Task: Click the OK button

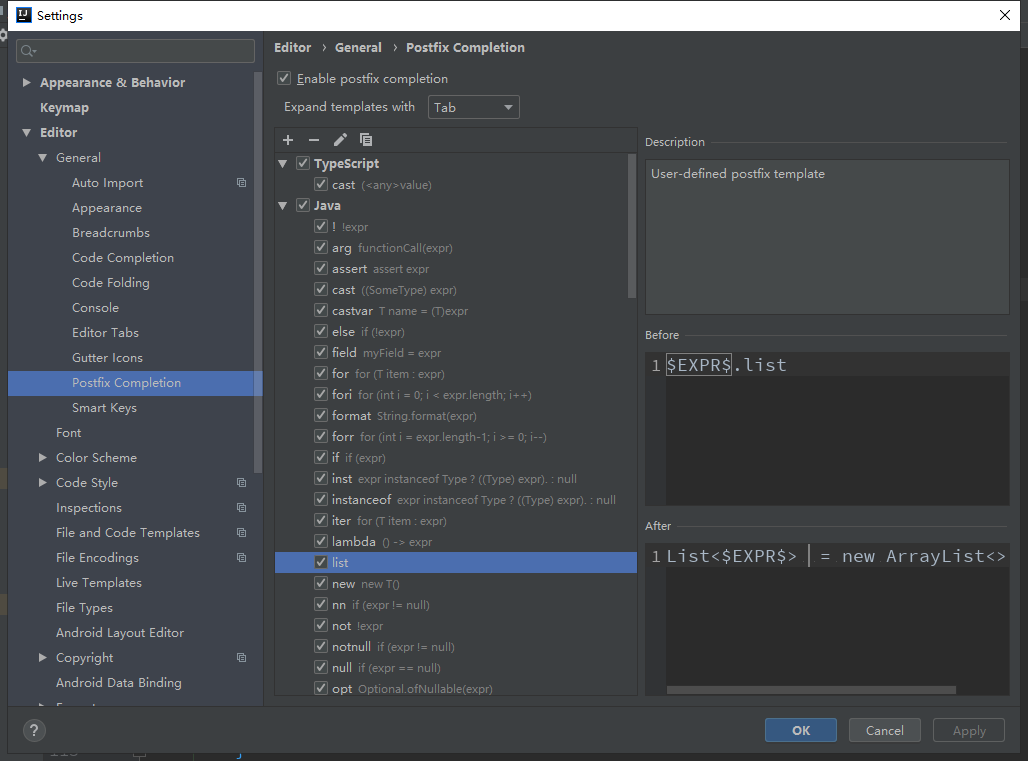Action: click(x=800, y=730)
